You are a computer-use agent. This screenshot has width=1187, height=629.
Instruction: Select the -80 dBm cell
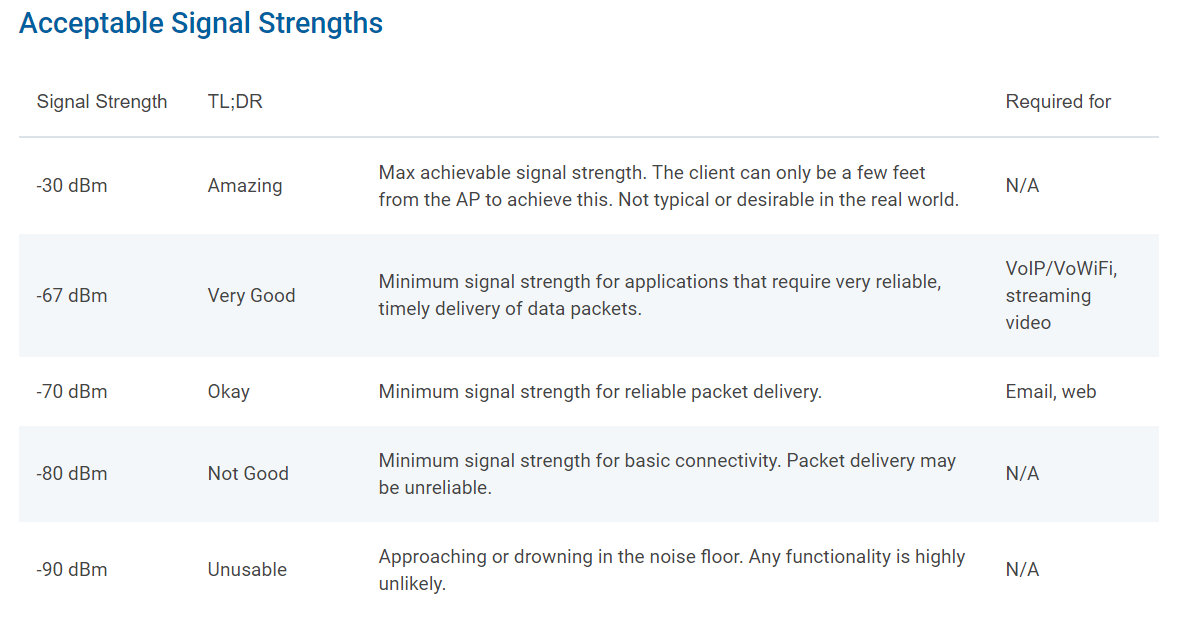72,473
